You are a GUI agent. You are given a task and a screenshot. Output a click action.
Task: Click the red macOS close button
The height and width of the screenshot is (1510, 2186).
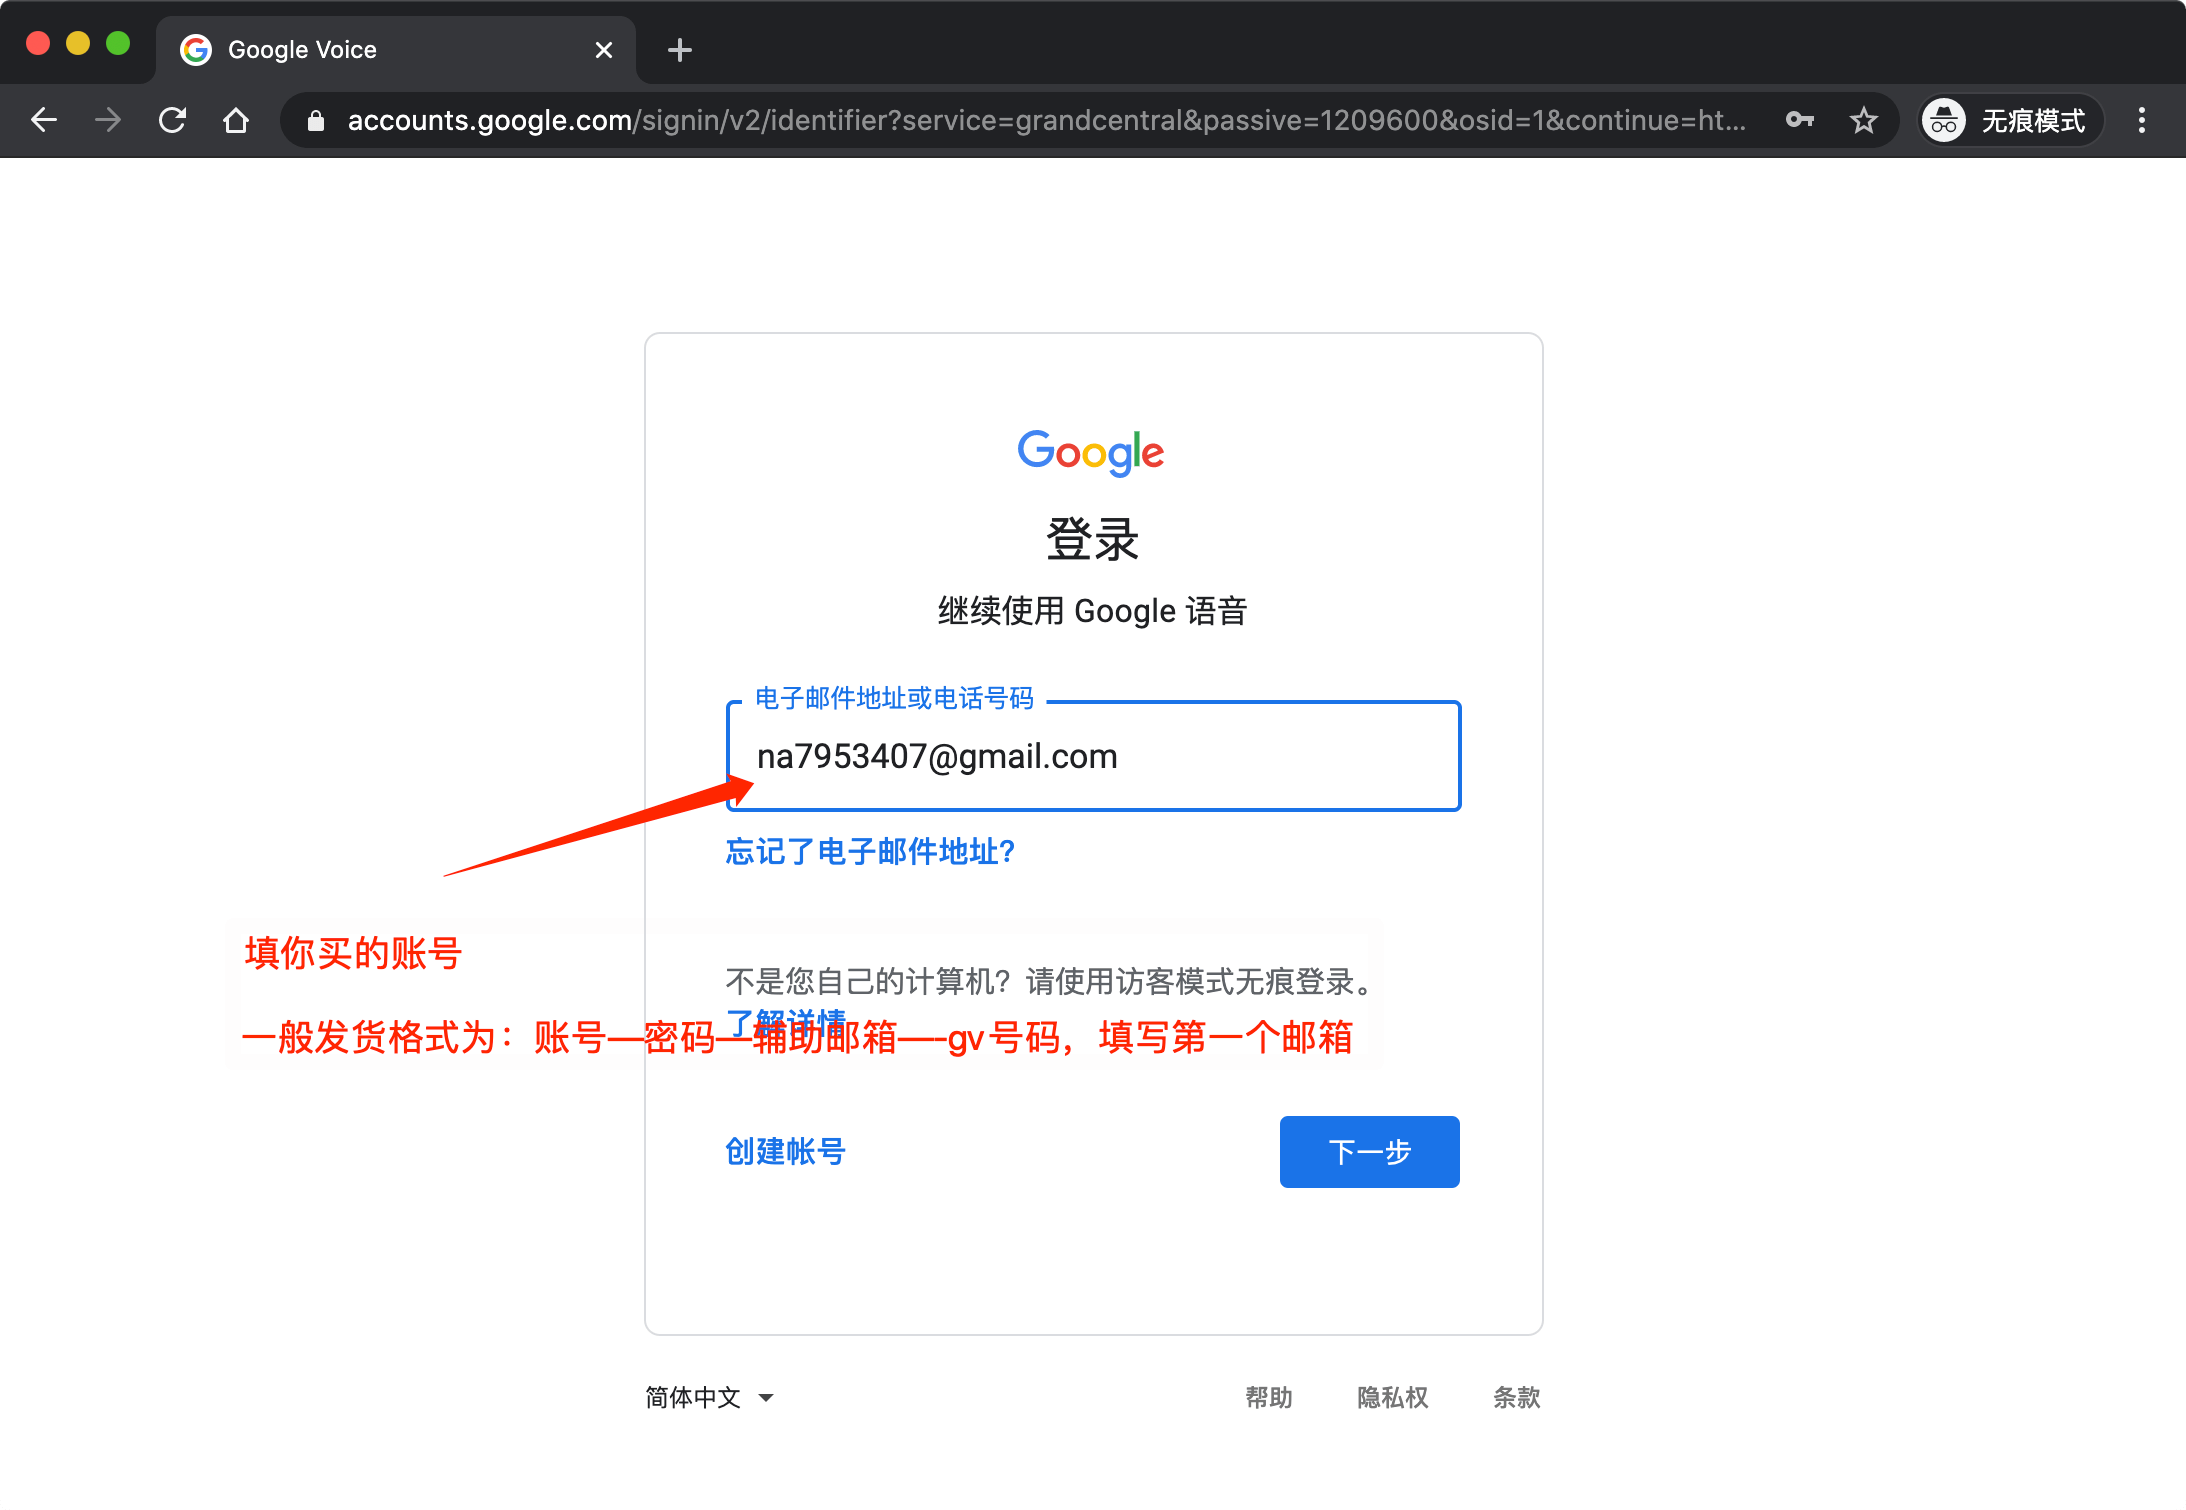coord(38,43)
